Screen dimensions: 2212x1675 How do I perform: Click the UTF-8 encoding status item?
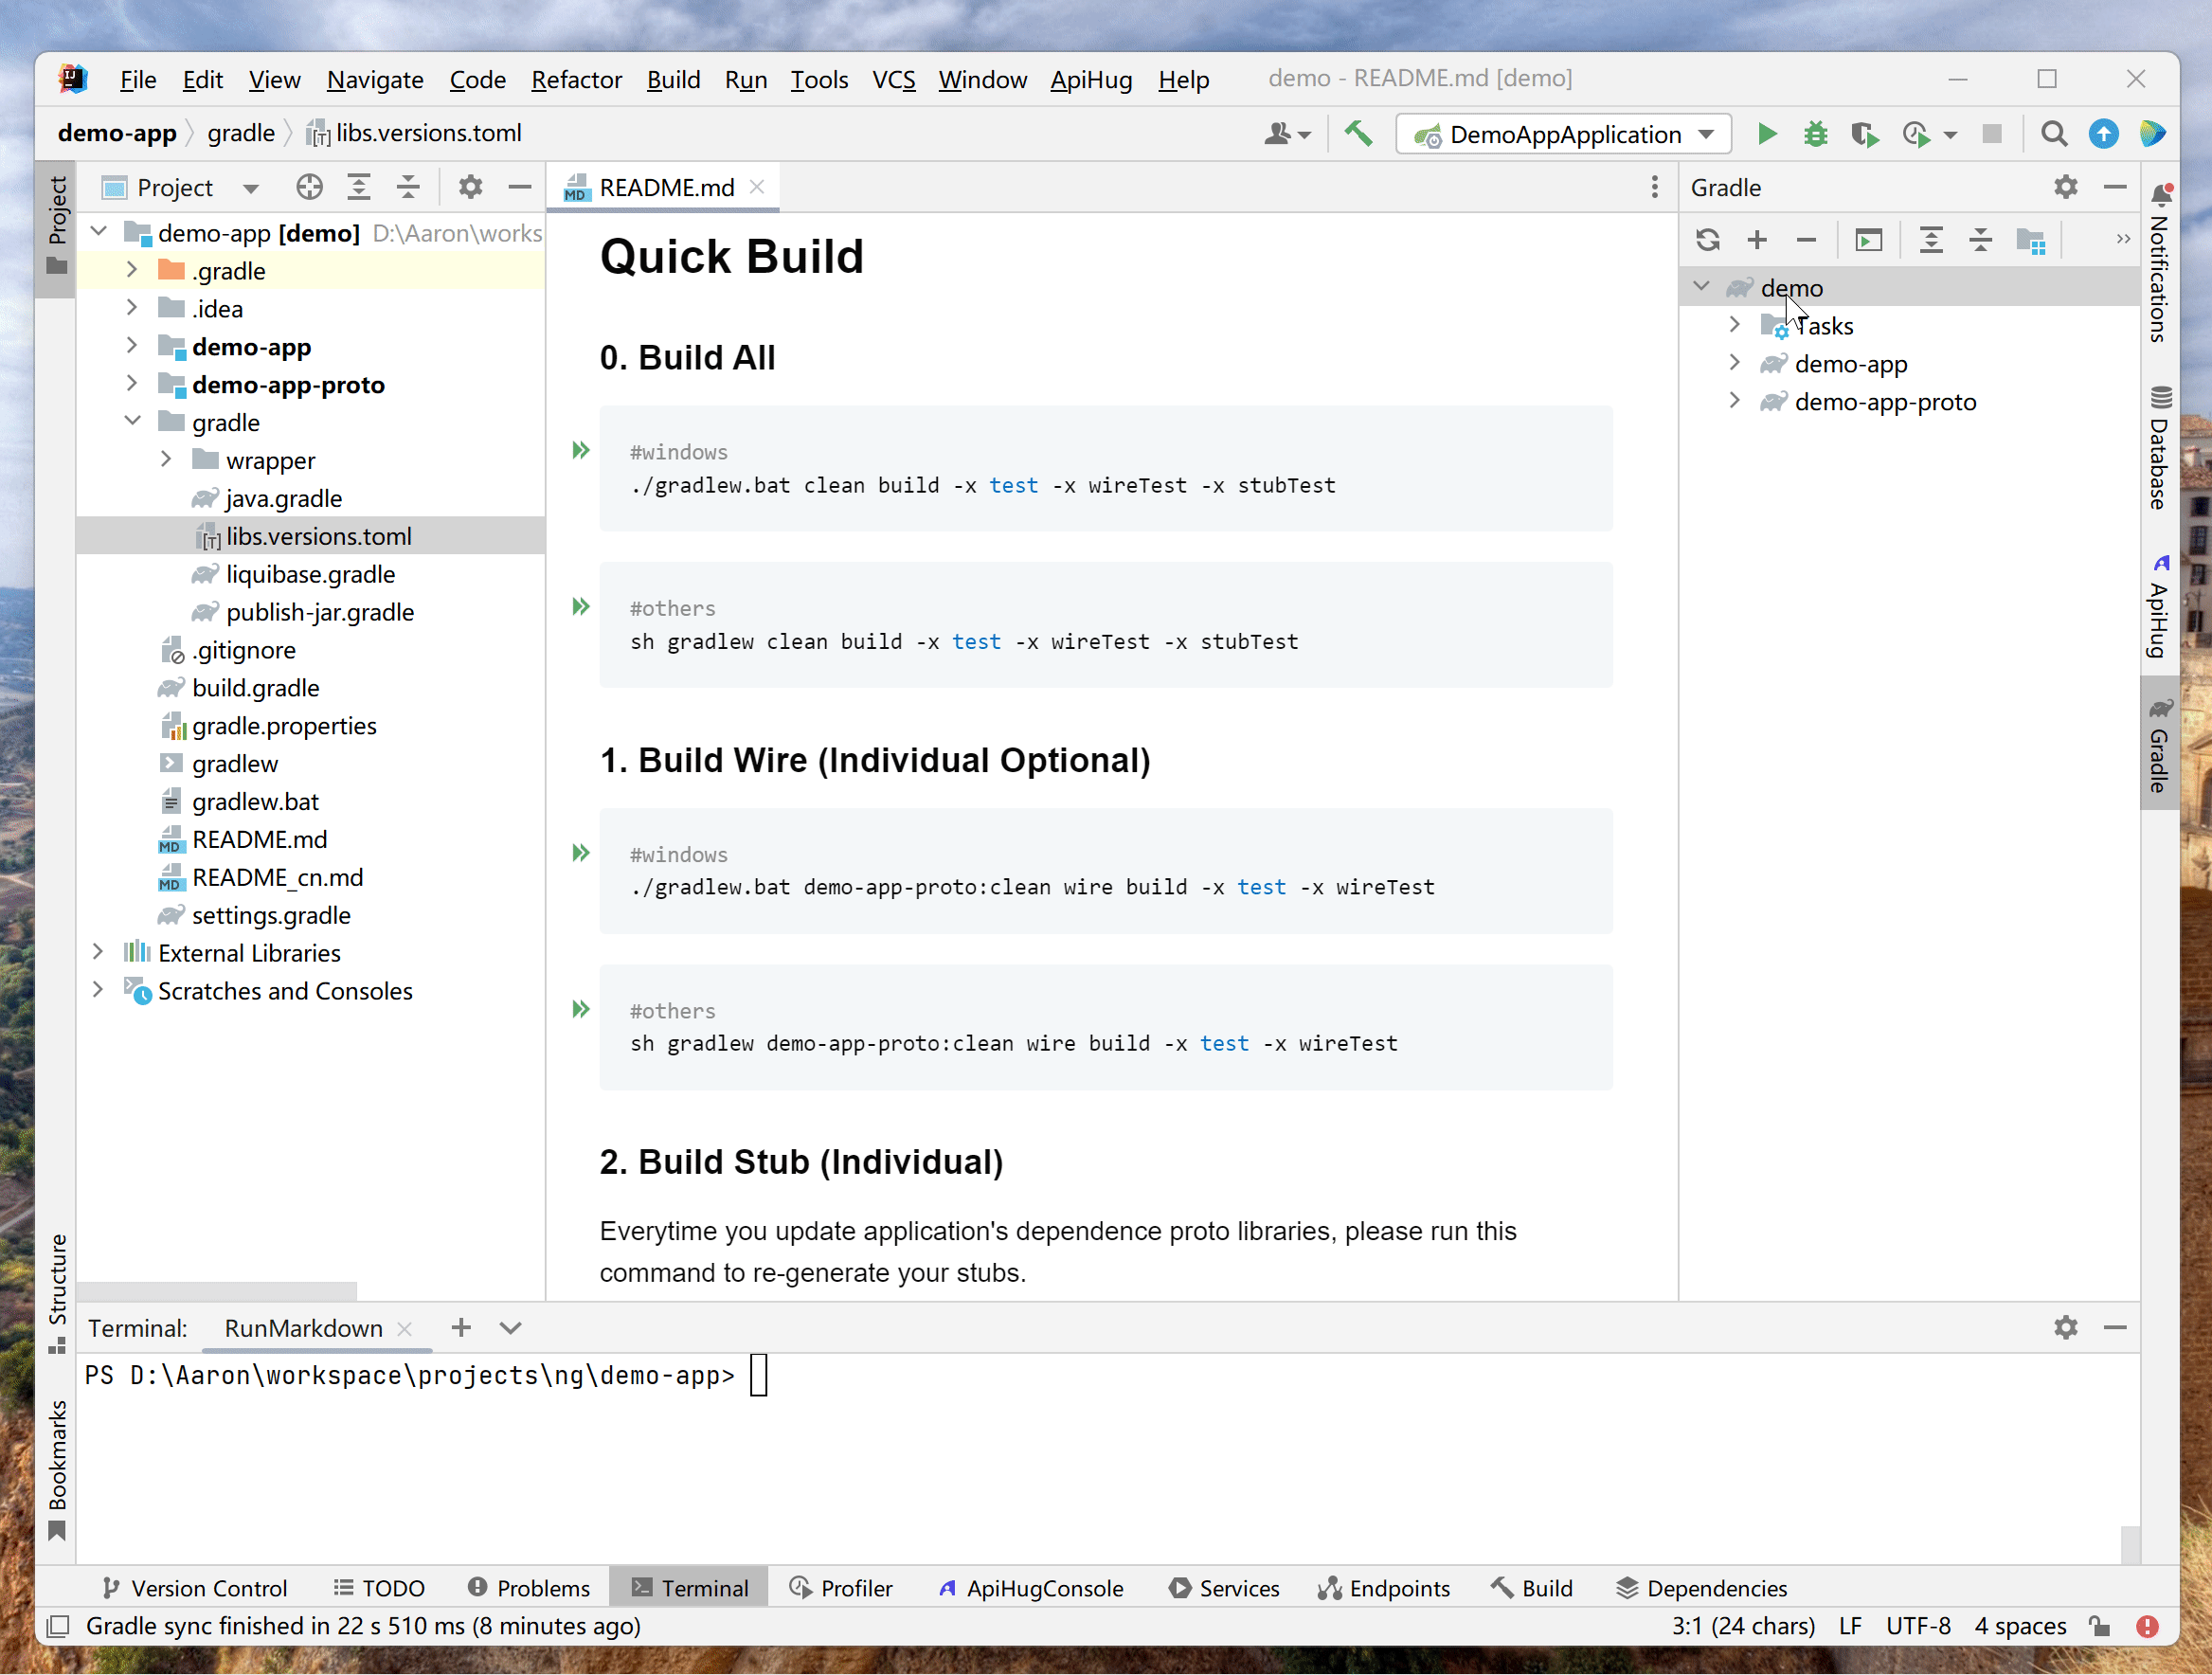[1918, 1627]
